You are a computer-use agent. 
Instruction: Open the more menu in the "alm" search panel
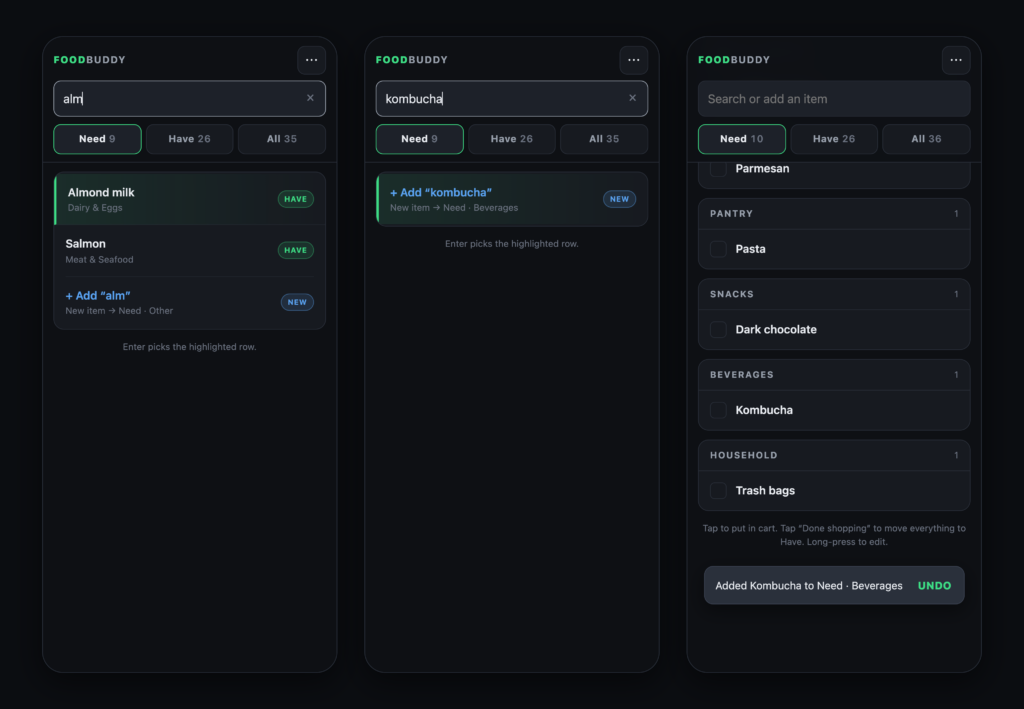click(x=312, y=60)
